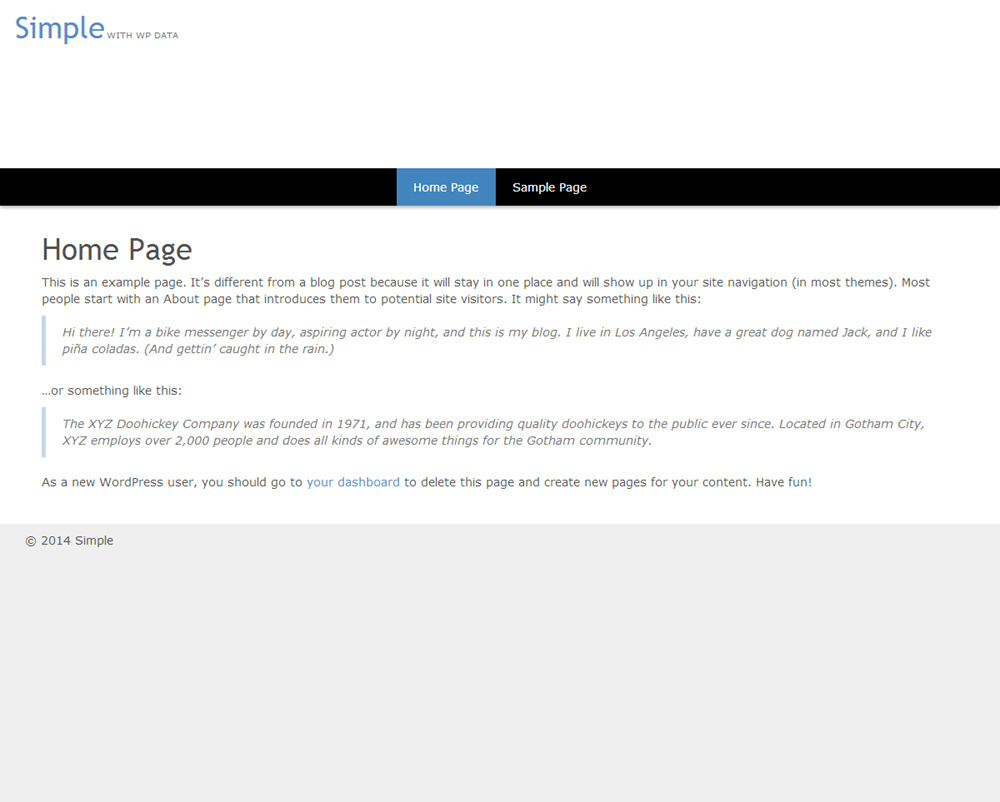The height and width of the screenshot is (802, 1000).
Task: Switch to the Sample Page tab
Action: click(x=549, y=187)
